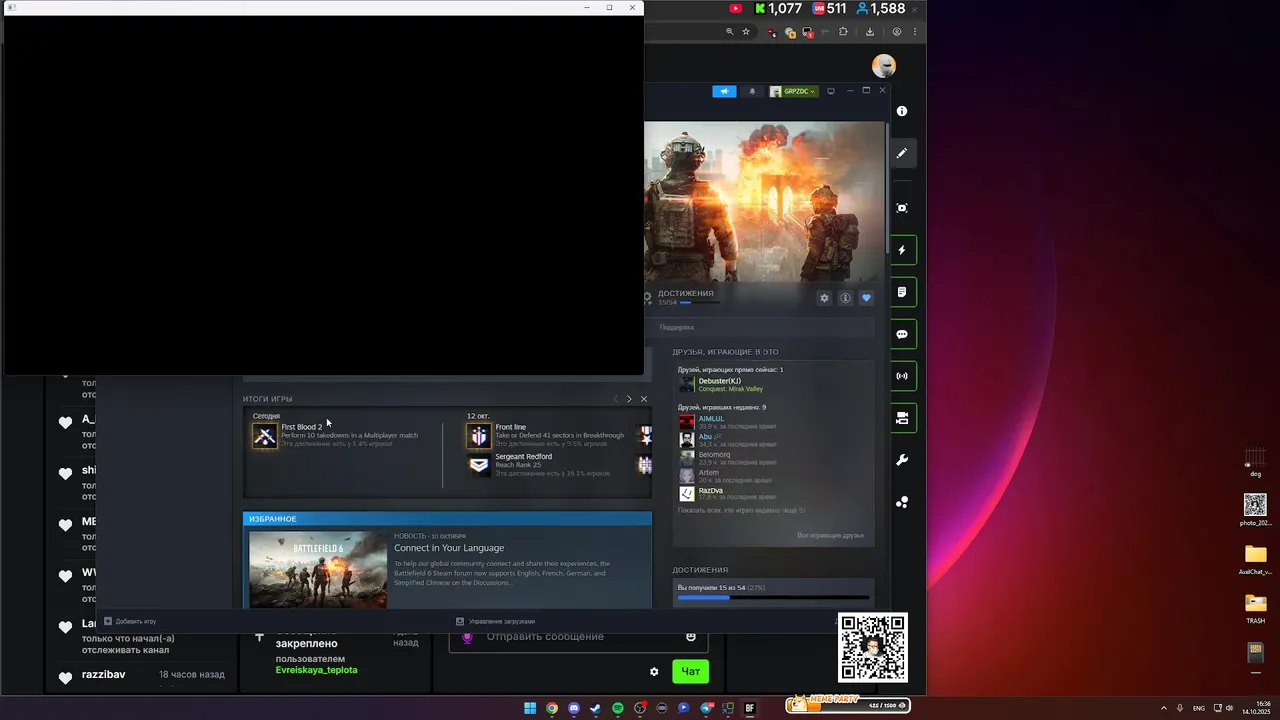1280x720 pixels.
Task: Click Evreiskaya_teplota username in pinned message
Action: (x=316, y=670)
